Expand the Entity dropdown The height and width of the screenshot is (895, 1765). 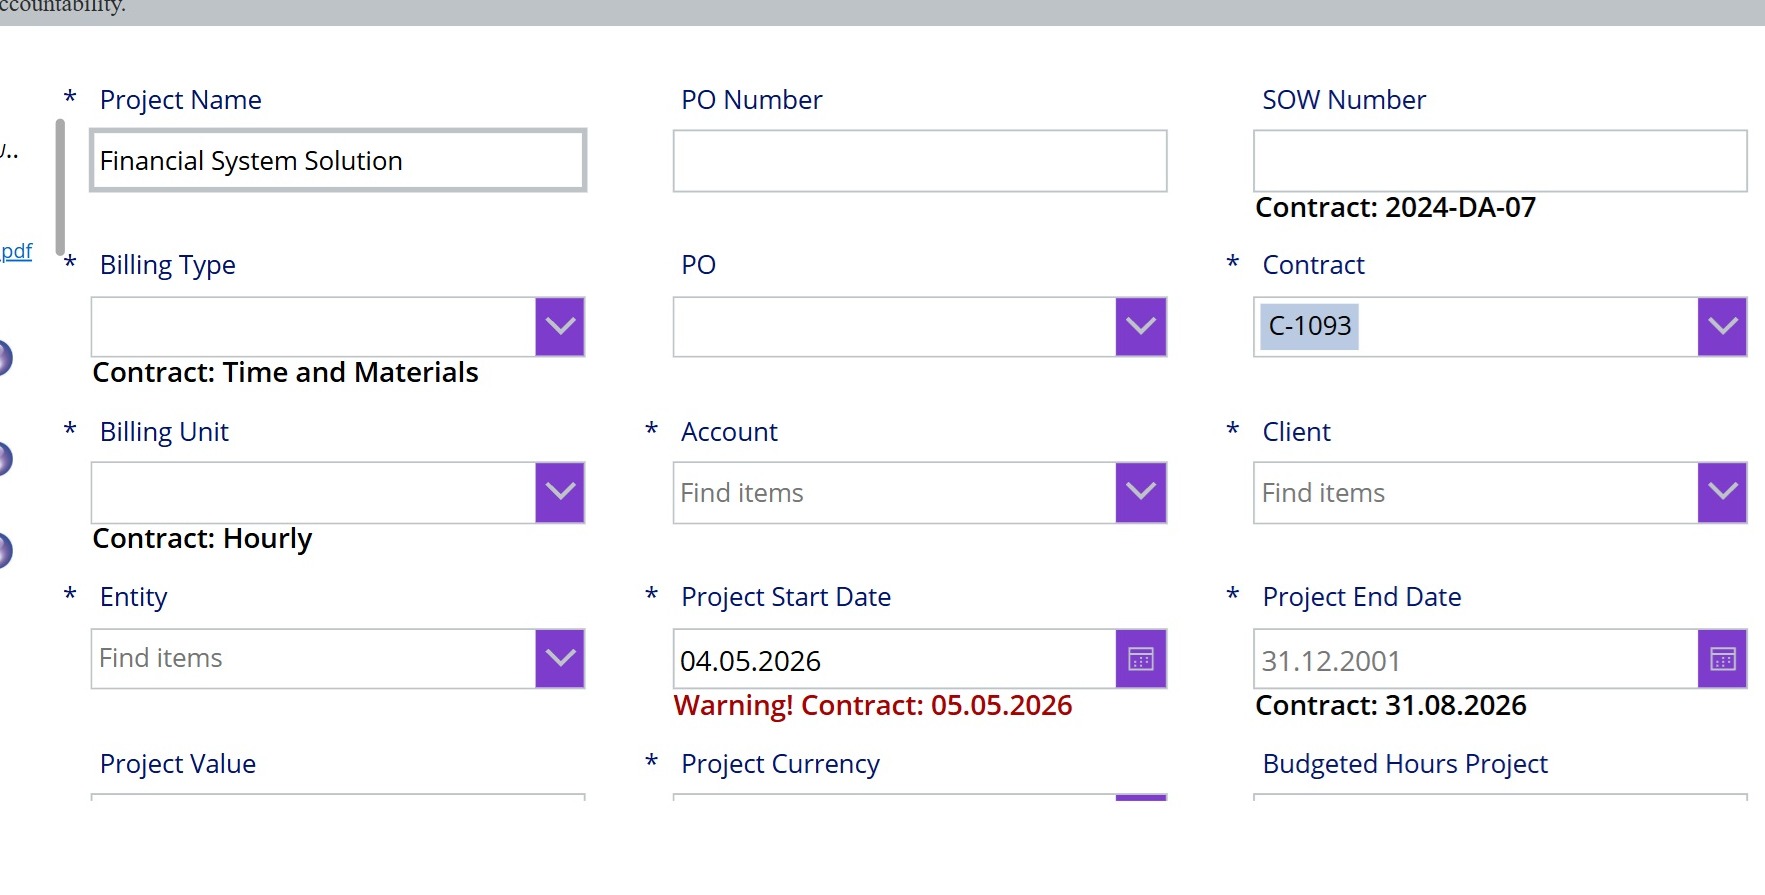click(x=560, y=658)
